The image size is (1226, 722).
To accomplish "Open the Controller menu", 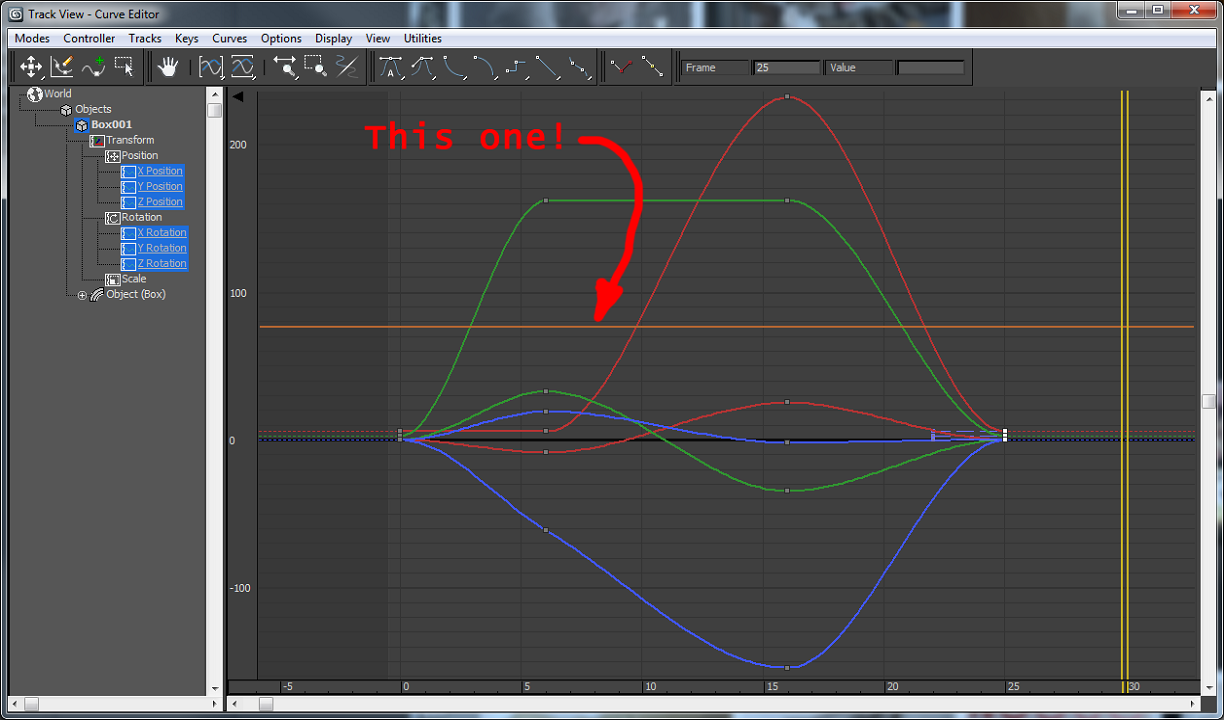I will coord(89,38).
